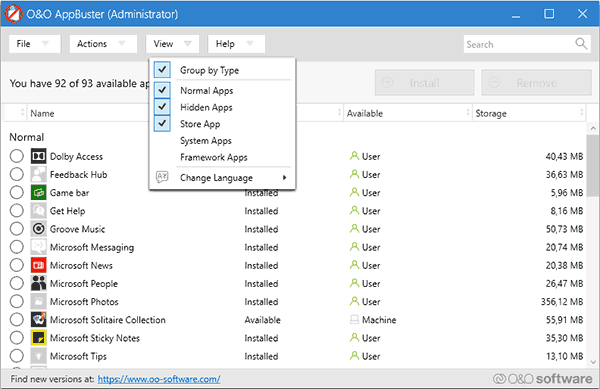
Task: Click the Remove button
Action: coord(536,83)
